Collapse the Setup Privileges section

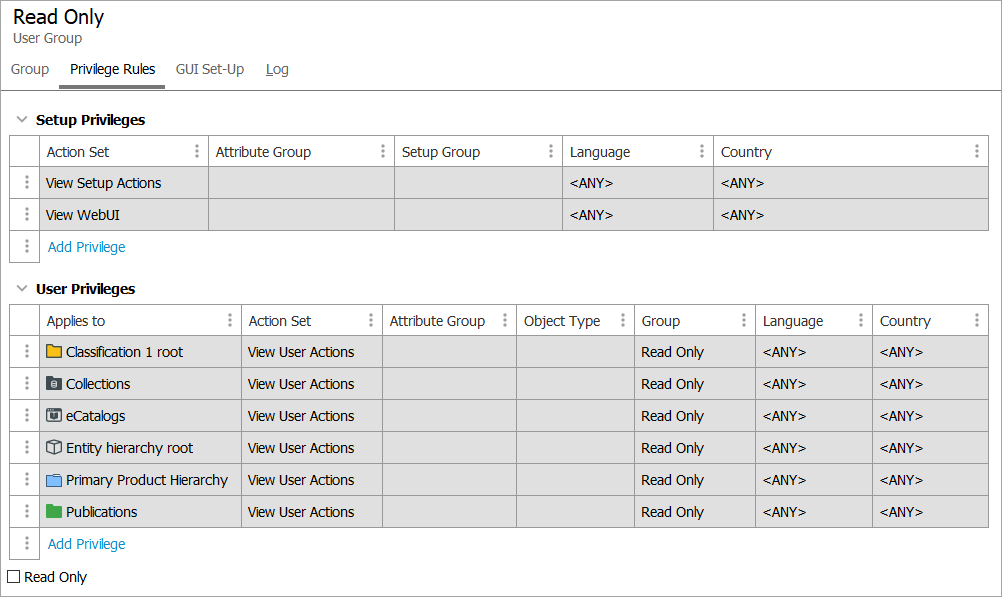[x=21, y=120]
